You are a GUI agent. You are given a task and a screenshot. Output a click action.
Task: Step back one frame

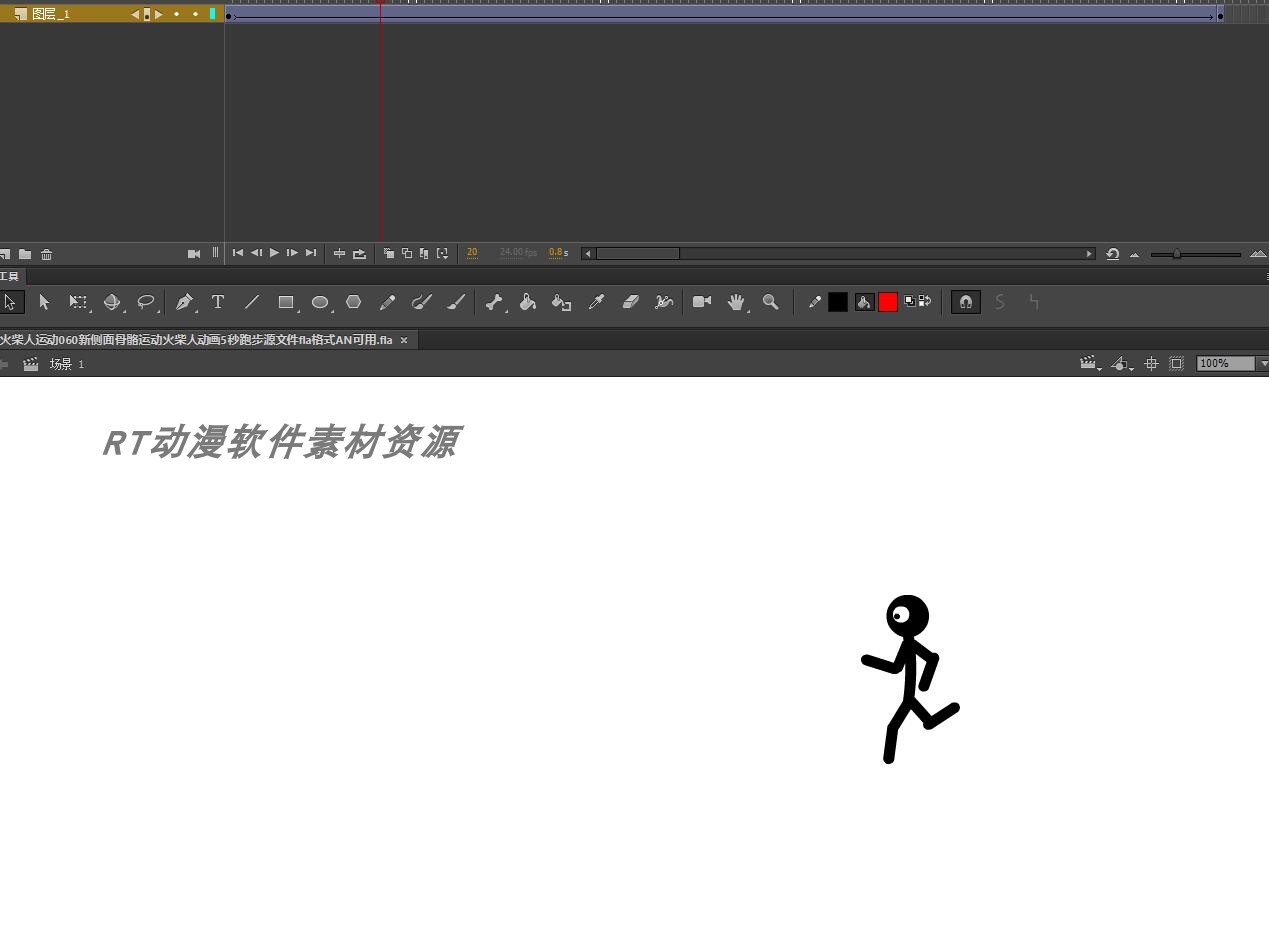click(256, 253)
